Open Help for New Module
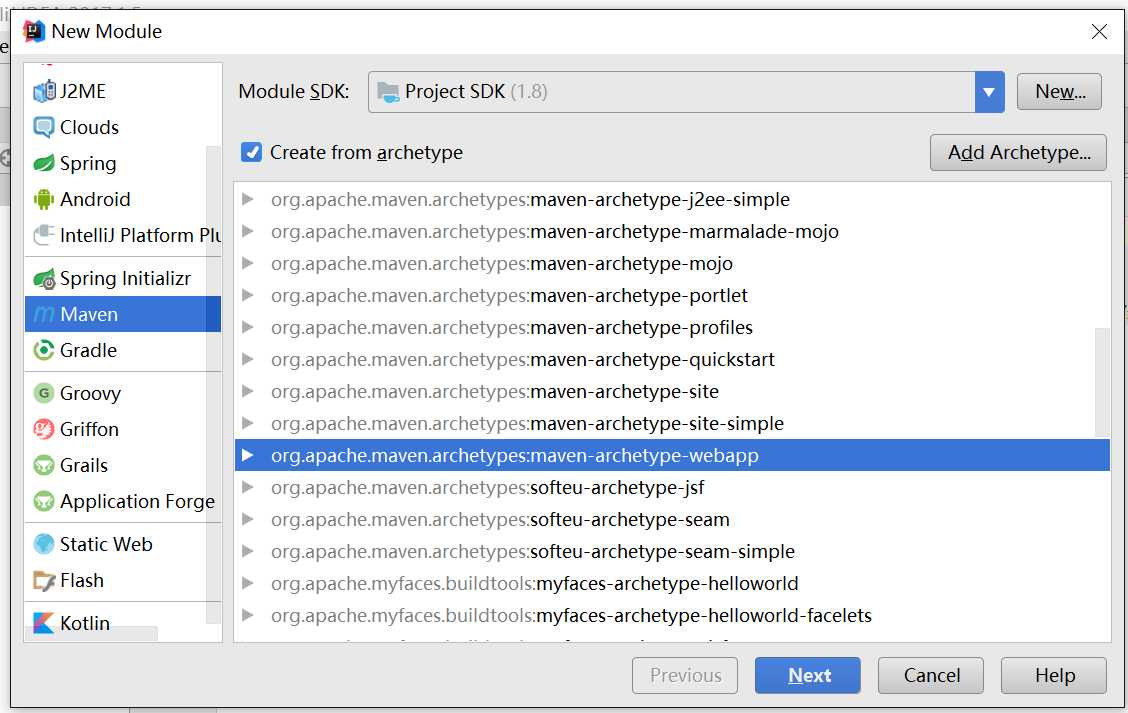 pos(1054,675)
